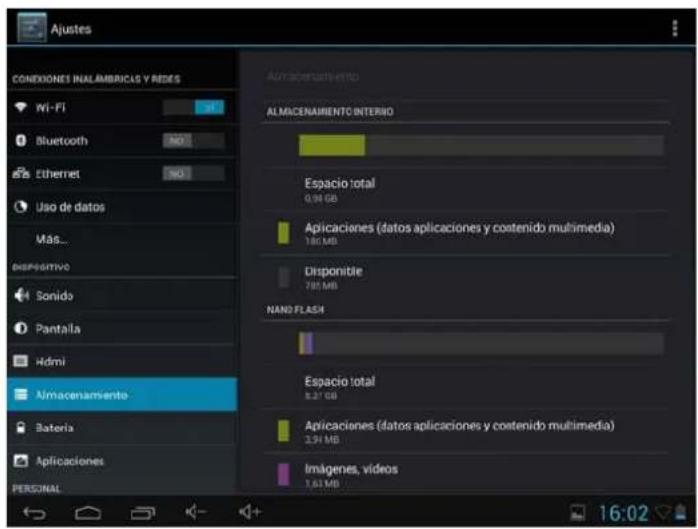Click the Almacenamiento storage icon
Image resolution: width=698 pixels, height=529 pixels.
click(x=20, y=395)
